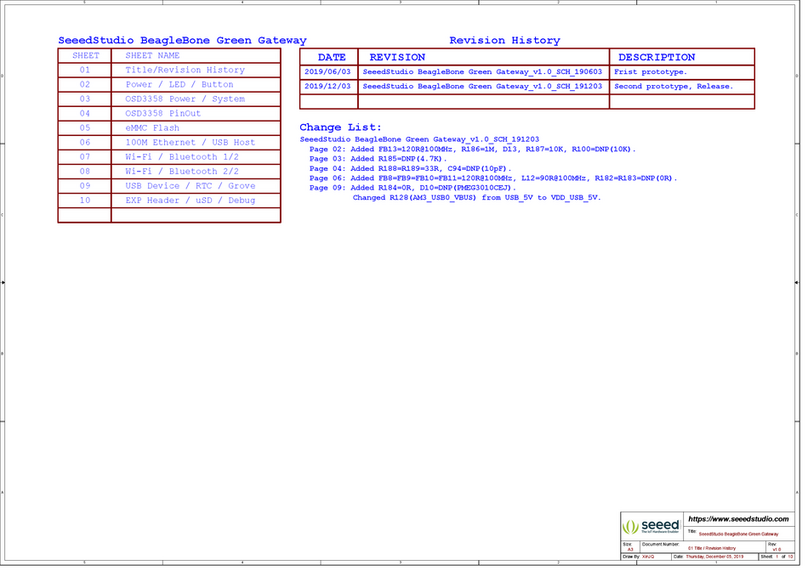Select revision table entry ending SCH_191203
Image resolution: width=808 pixels, height=571 pixels.
point(482,87)
